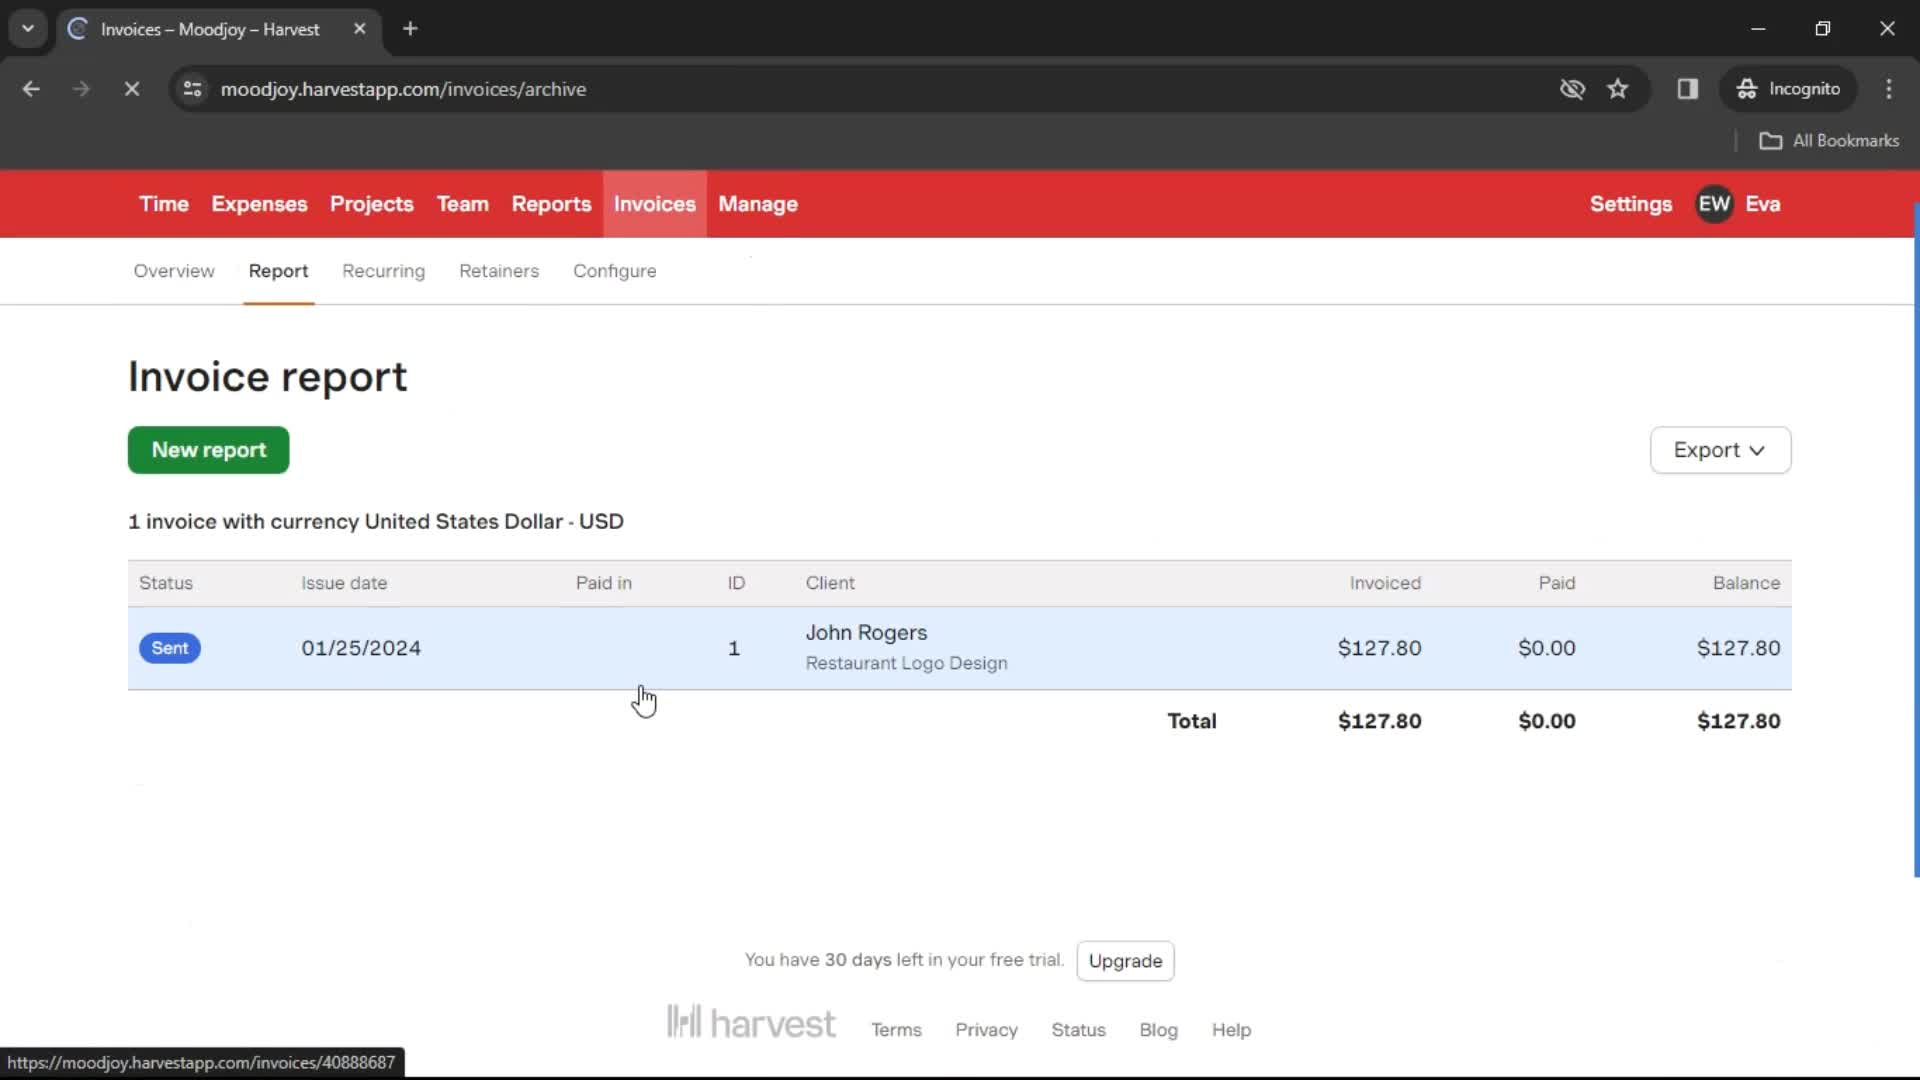Open the Privacy footer link
Screen dimensions: 1920x1080
[x=986, y=1030]
